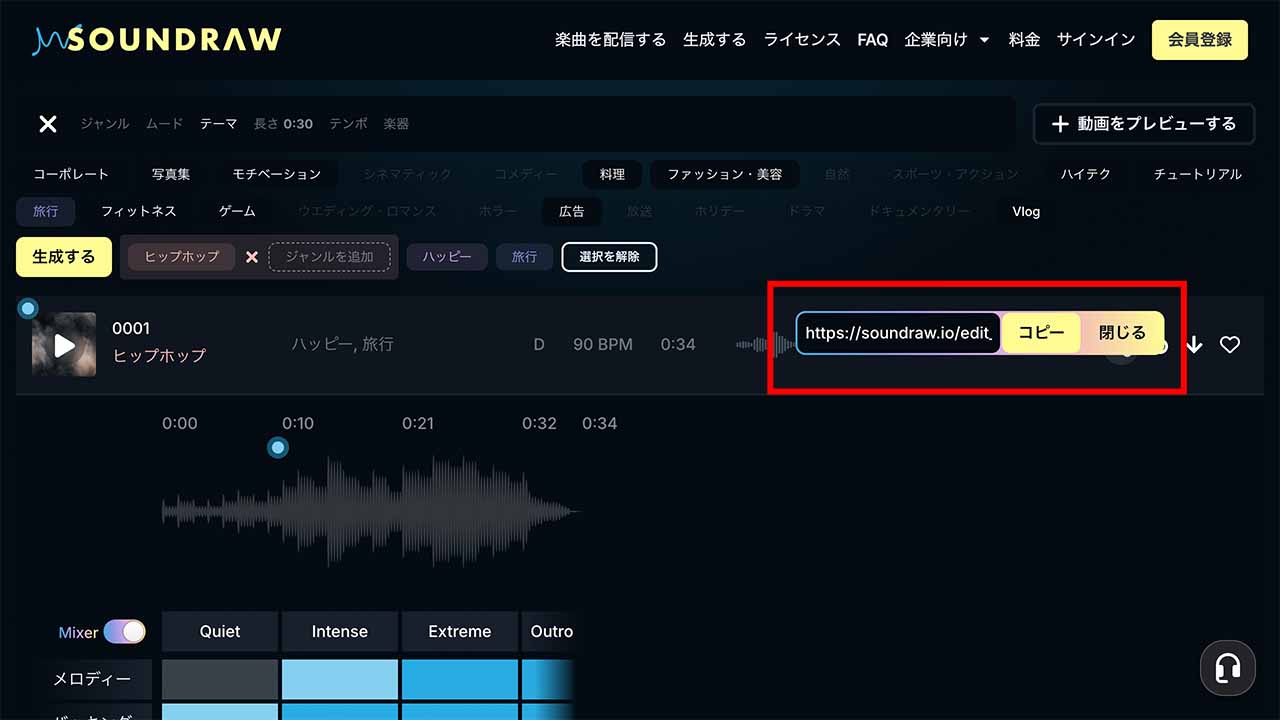Click the download arrow for the track
This screenshot has width=1280, height=720.
(x=1194, y=344)
